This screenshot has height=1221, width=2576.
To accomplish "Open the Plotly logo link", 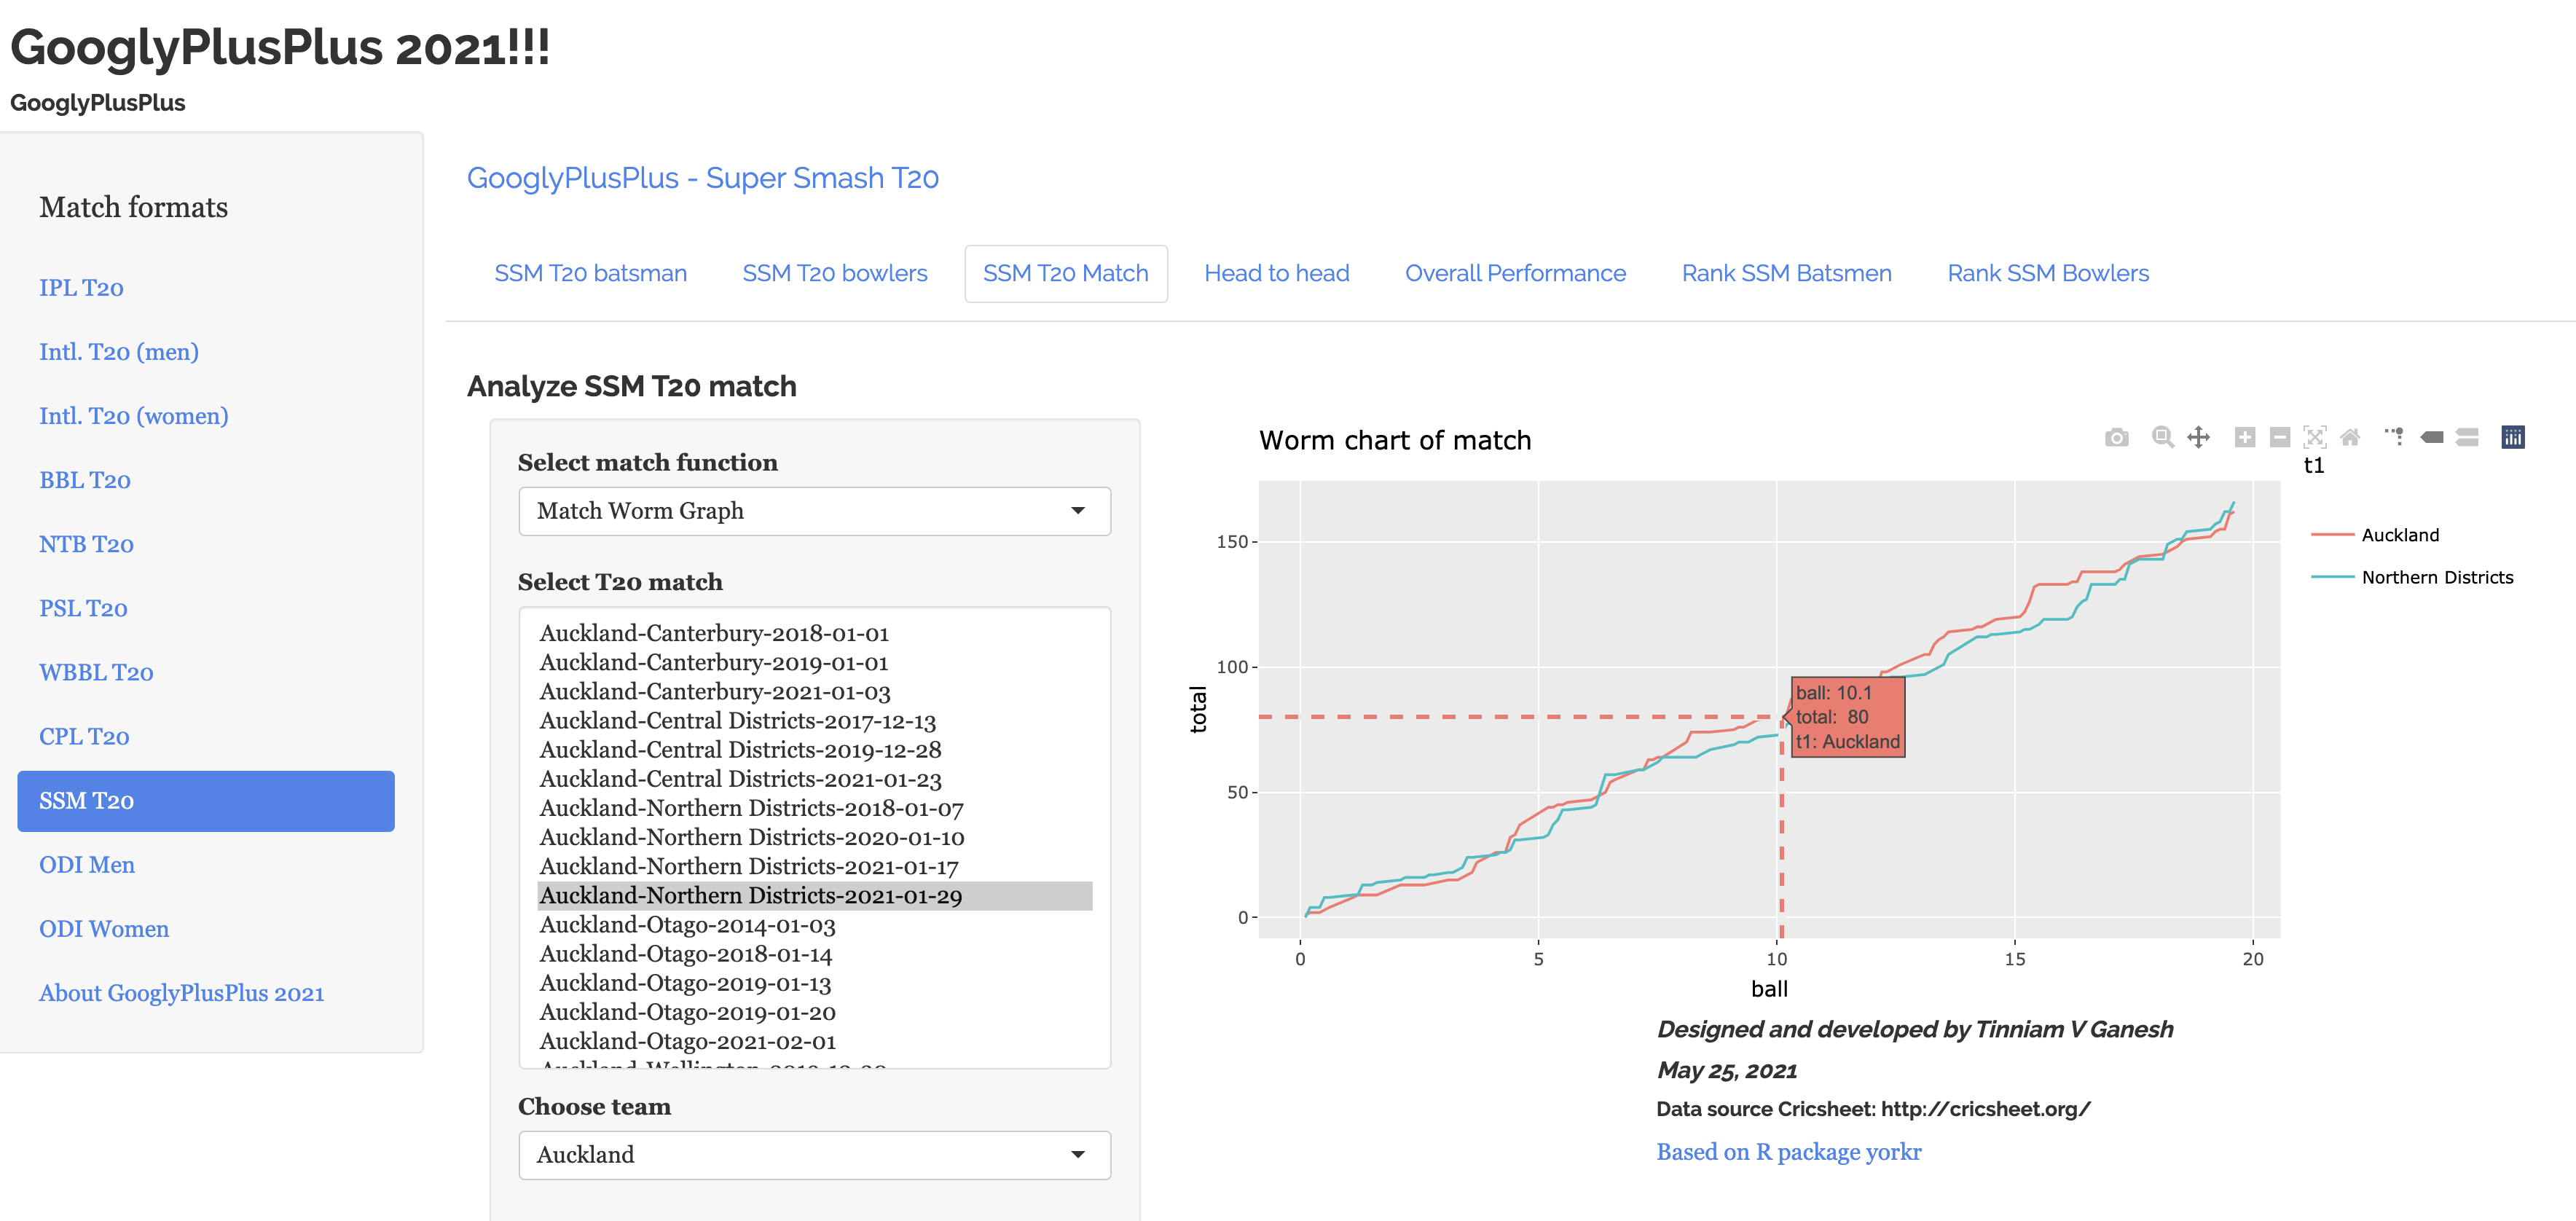I will point(2513,438).
